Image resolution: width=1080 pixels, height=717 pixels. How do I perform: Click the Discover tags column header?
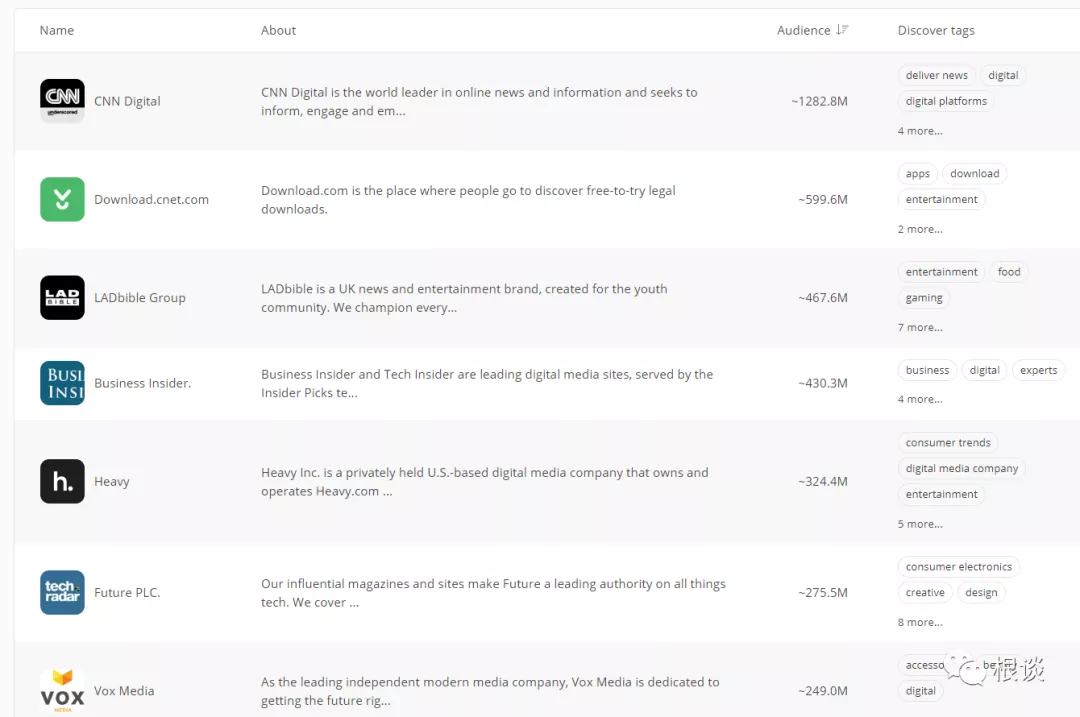[x=936, y=30]
